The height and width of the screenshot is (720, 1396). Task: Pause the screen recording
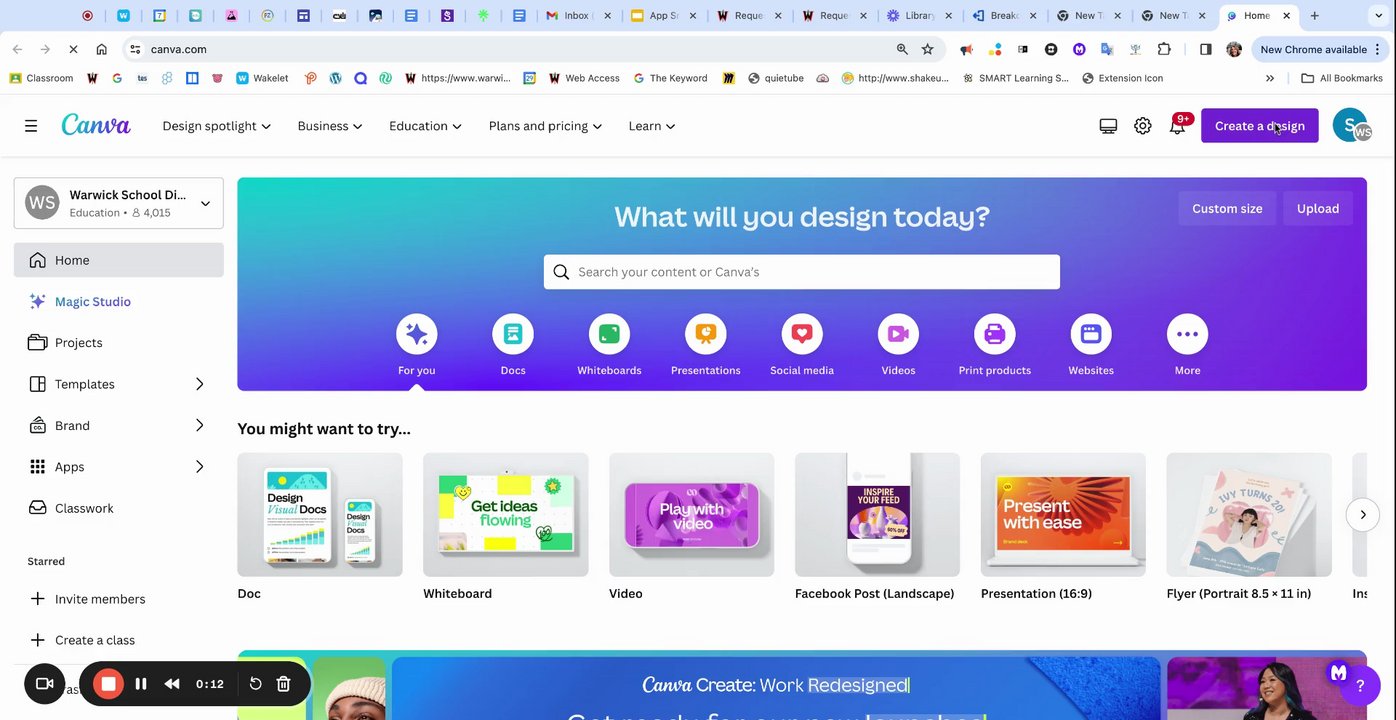pyautogui.click(x=141, y=684)
